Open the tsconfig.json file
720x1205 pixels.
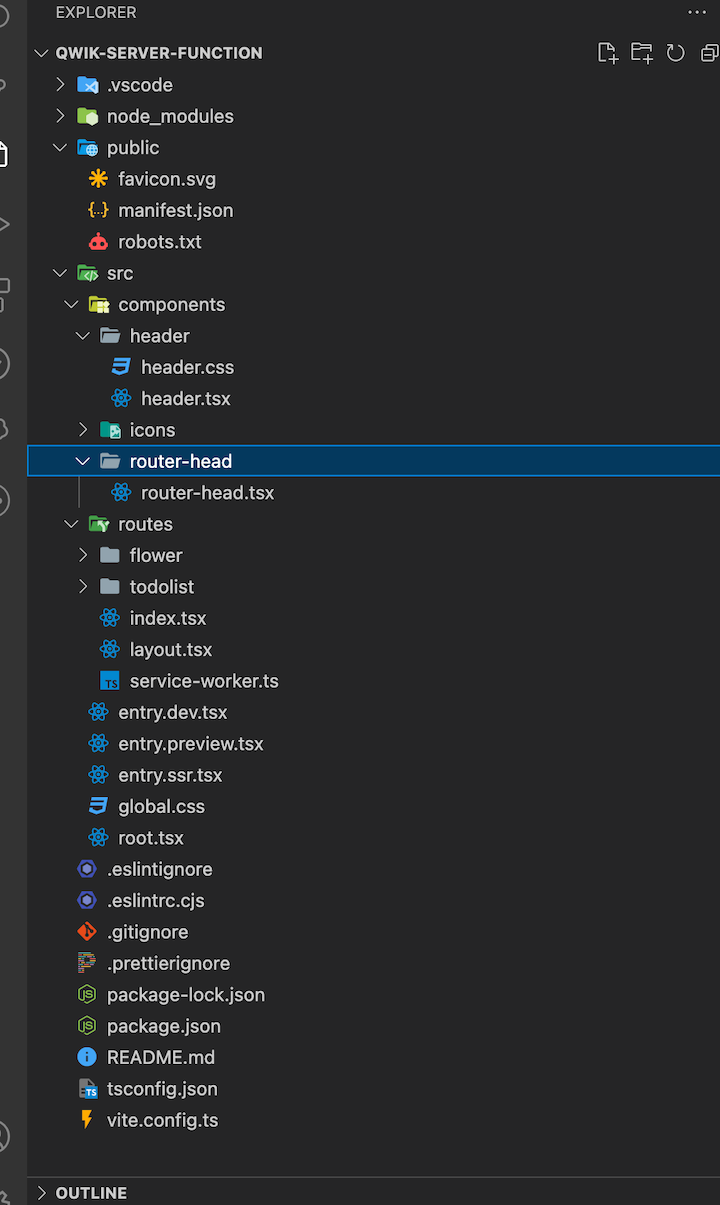pyautogui.click(x=166, y=1088)
